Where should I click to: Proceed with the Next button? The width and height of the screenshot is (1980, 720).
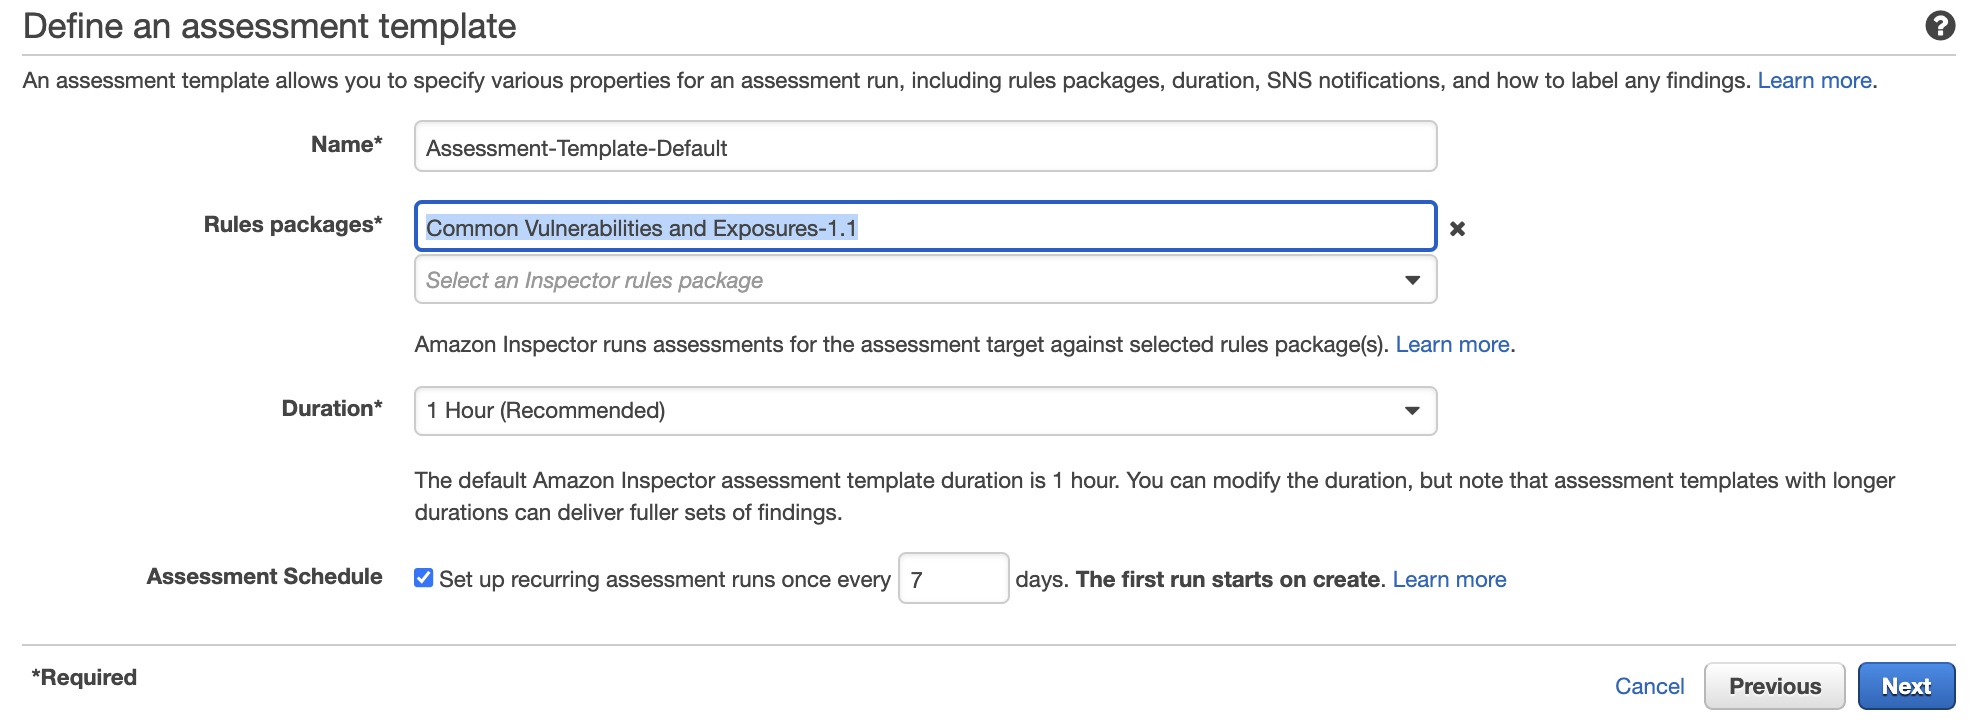pos(1906,687)
